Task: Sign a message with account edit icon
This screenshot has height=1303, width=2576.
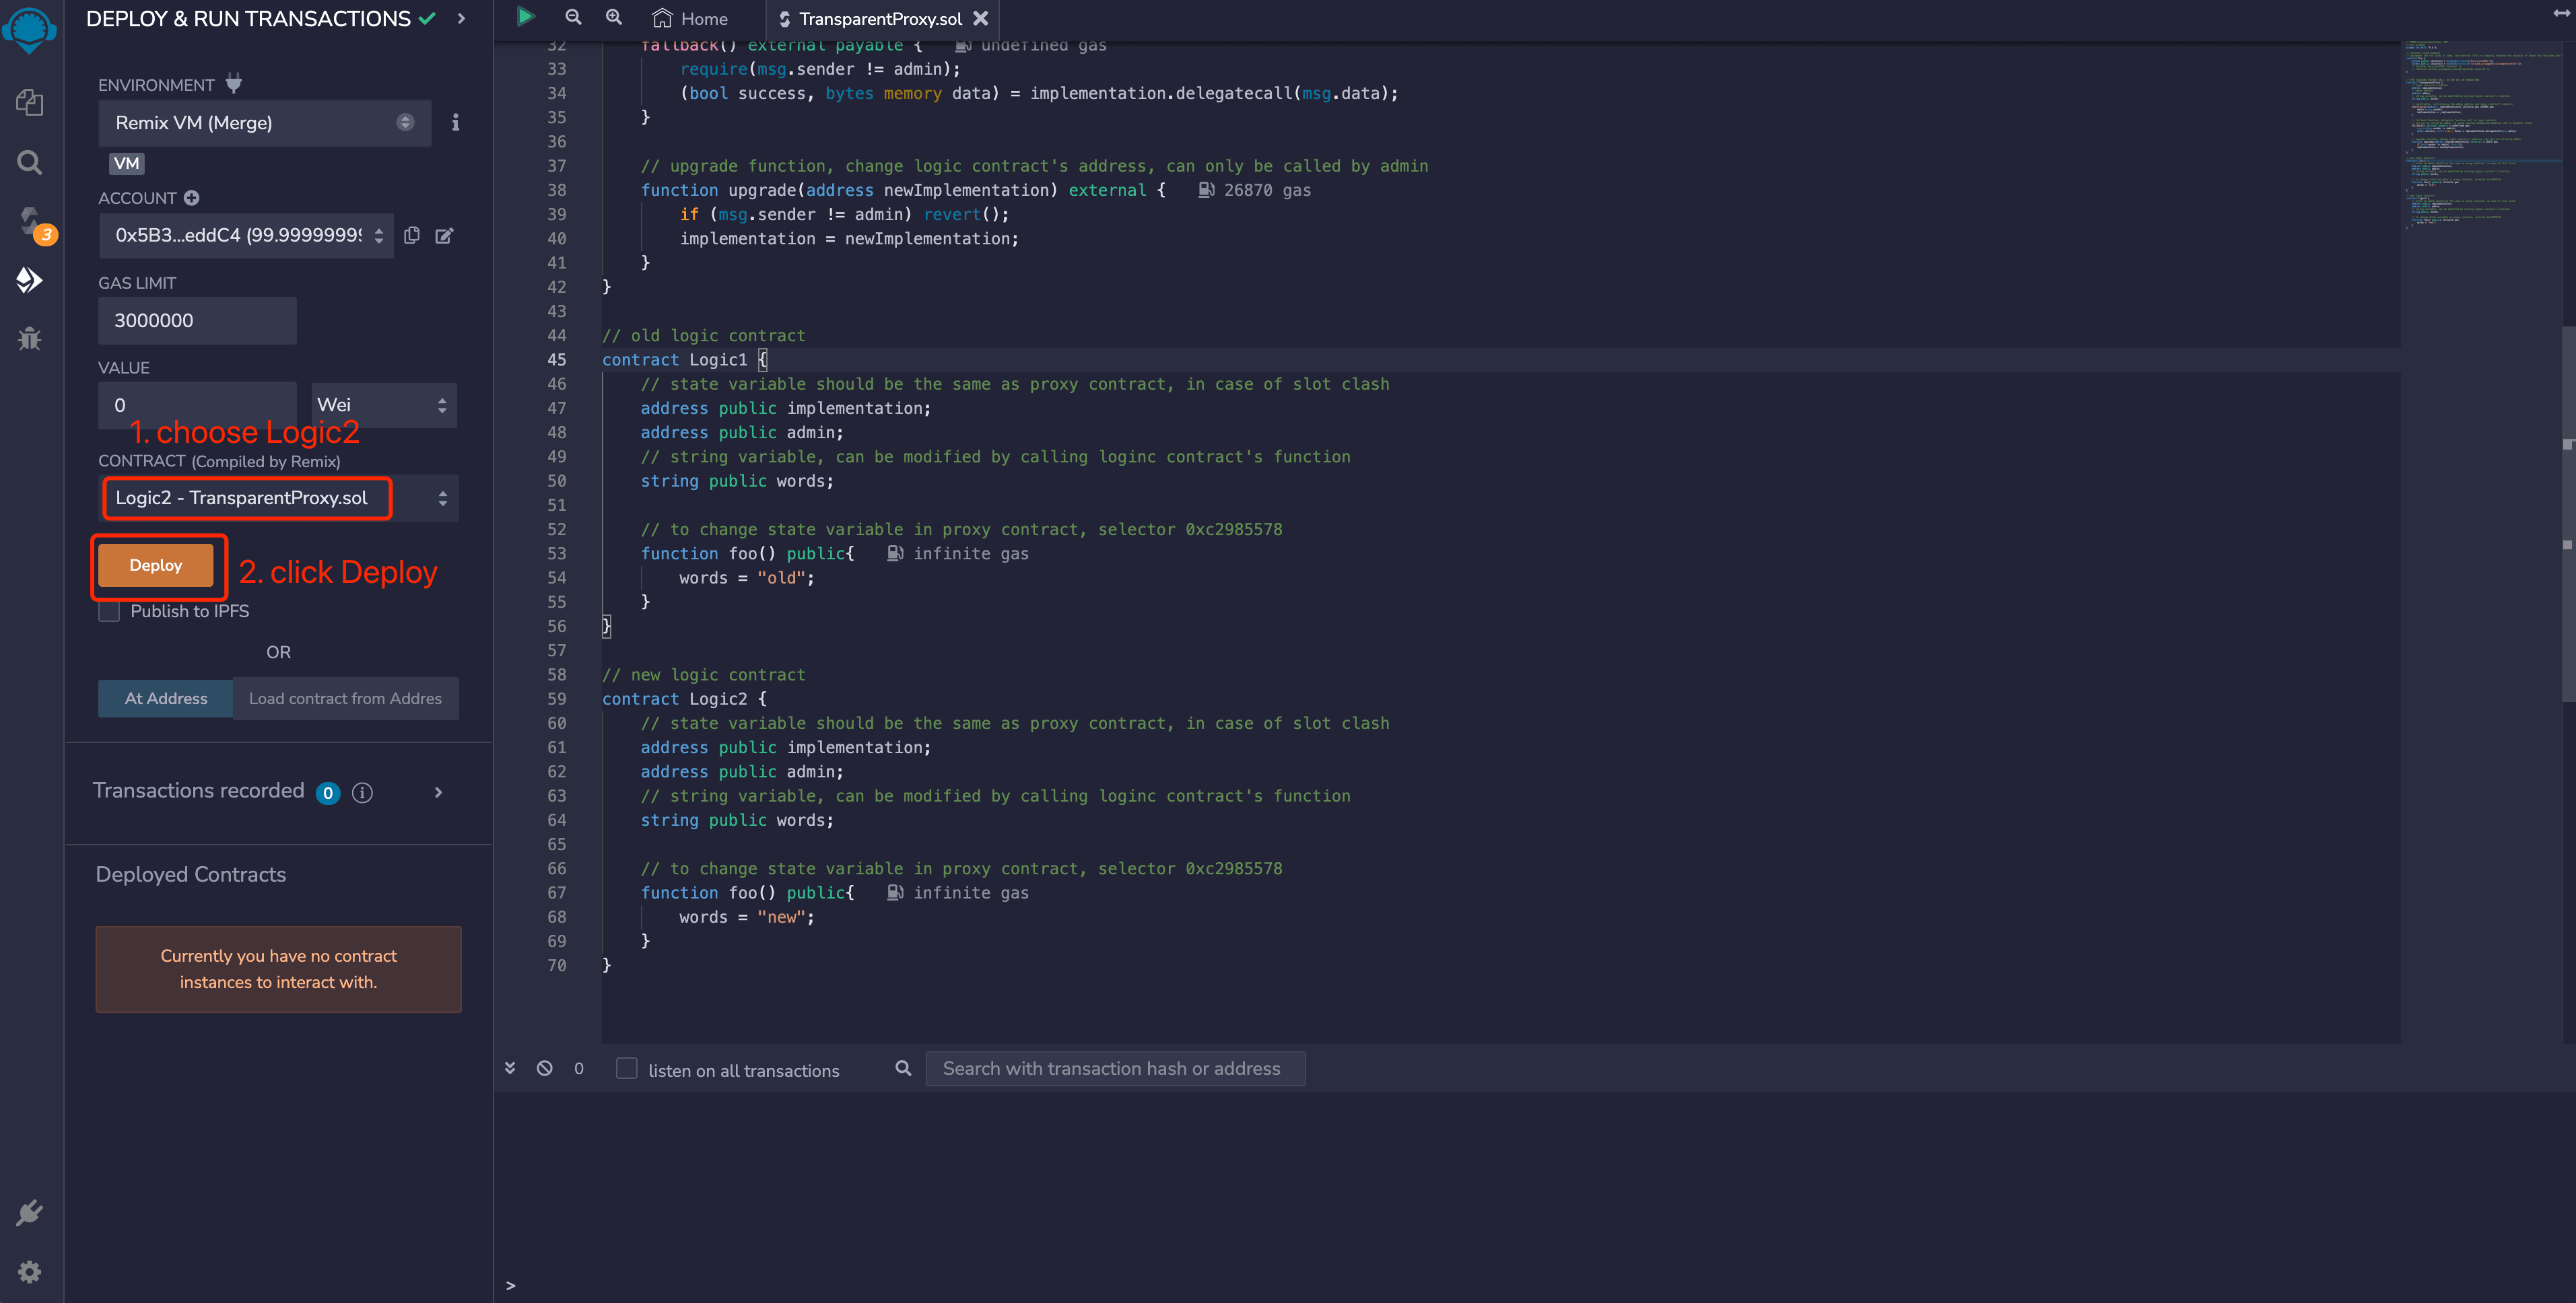Action: point(444,235)
